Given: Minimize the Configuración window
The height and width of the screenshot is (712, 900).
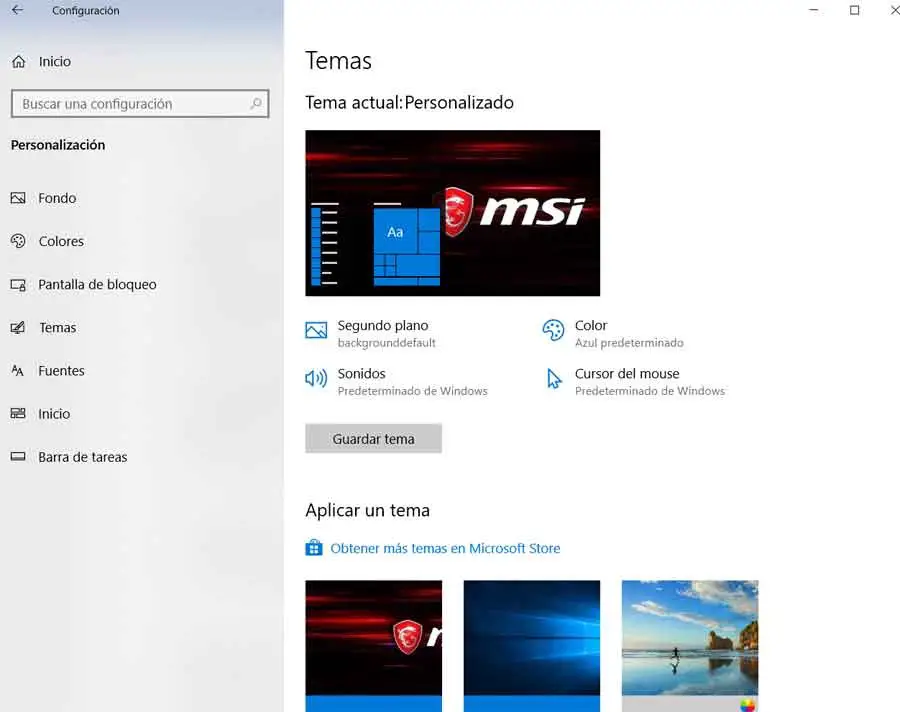Looking at the screenshot, I should click(x=813, y=10).
